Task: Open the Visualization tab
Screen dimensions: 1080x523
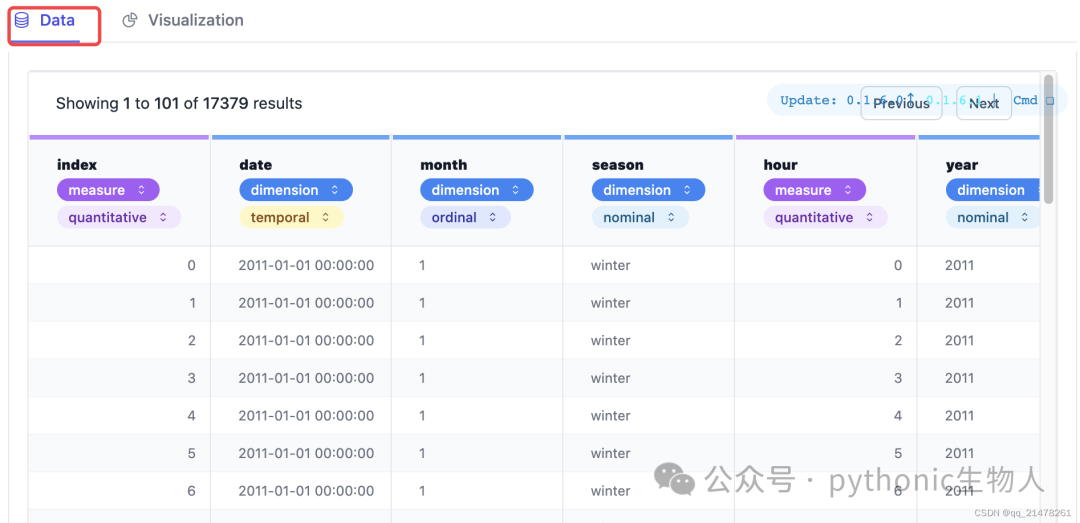Action: pyautogui.click(x=183, y=21)
